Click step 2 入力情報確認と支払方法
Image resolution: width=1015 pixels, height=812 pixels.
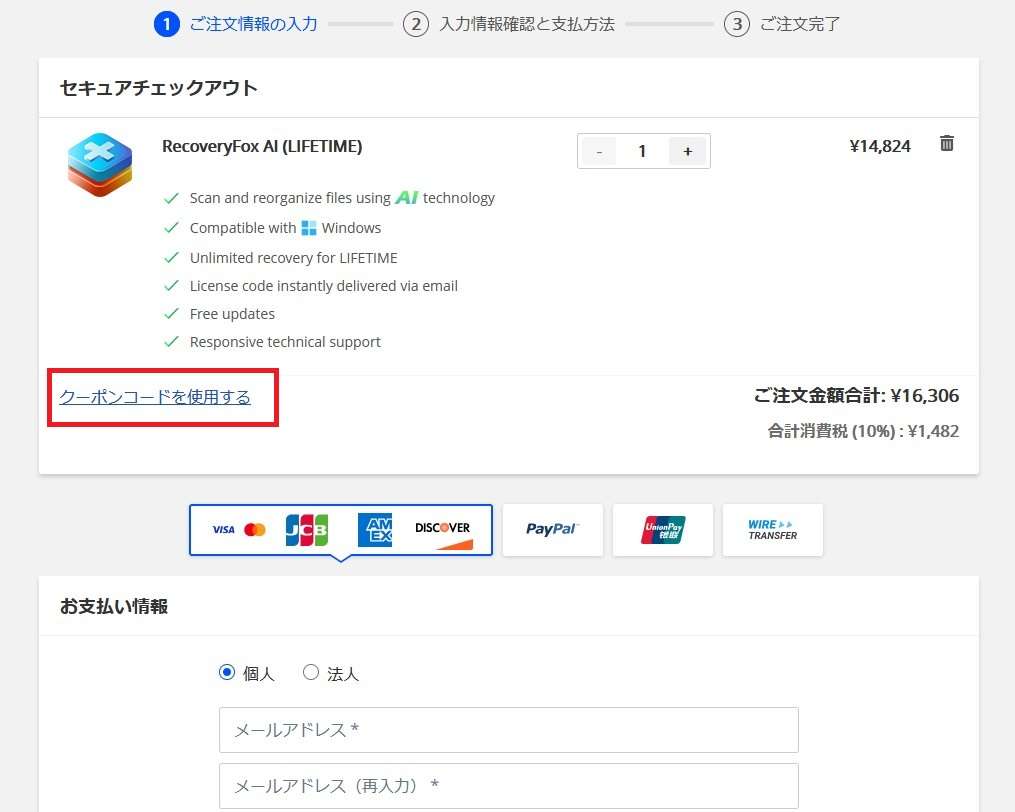tap(509, 25)
